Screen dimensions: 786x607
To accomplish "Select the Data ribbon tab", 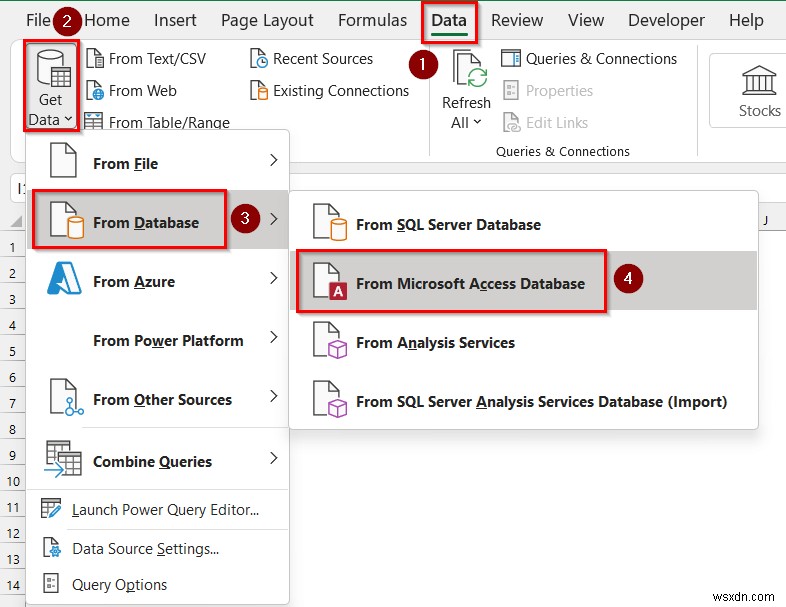I will click(x=449, y=21).
